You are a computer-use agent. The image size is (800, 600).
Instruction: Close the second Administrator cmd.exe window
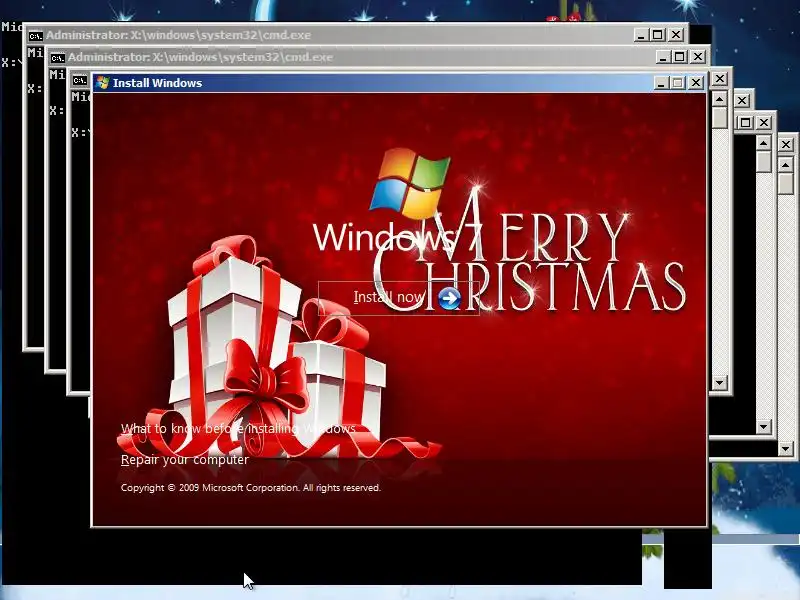[698, 57]
